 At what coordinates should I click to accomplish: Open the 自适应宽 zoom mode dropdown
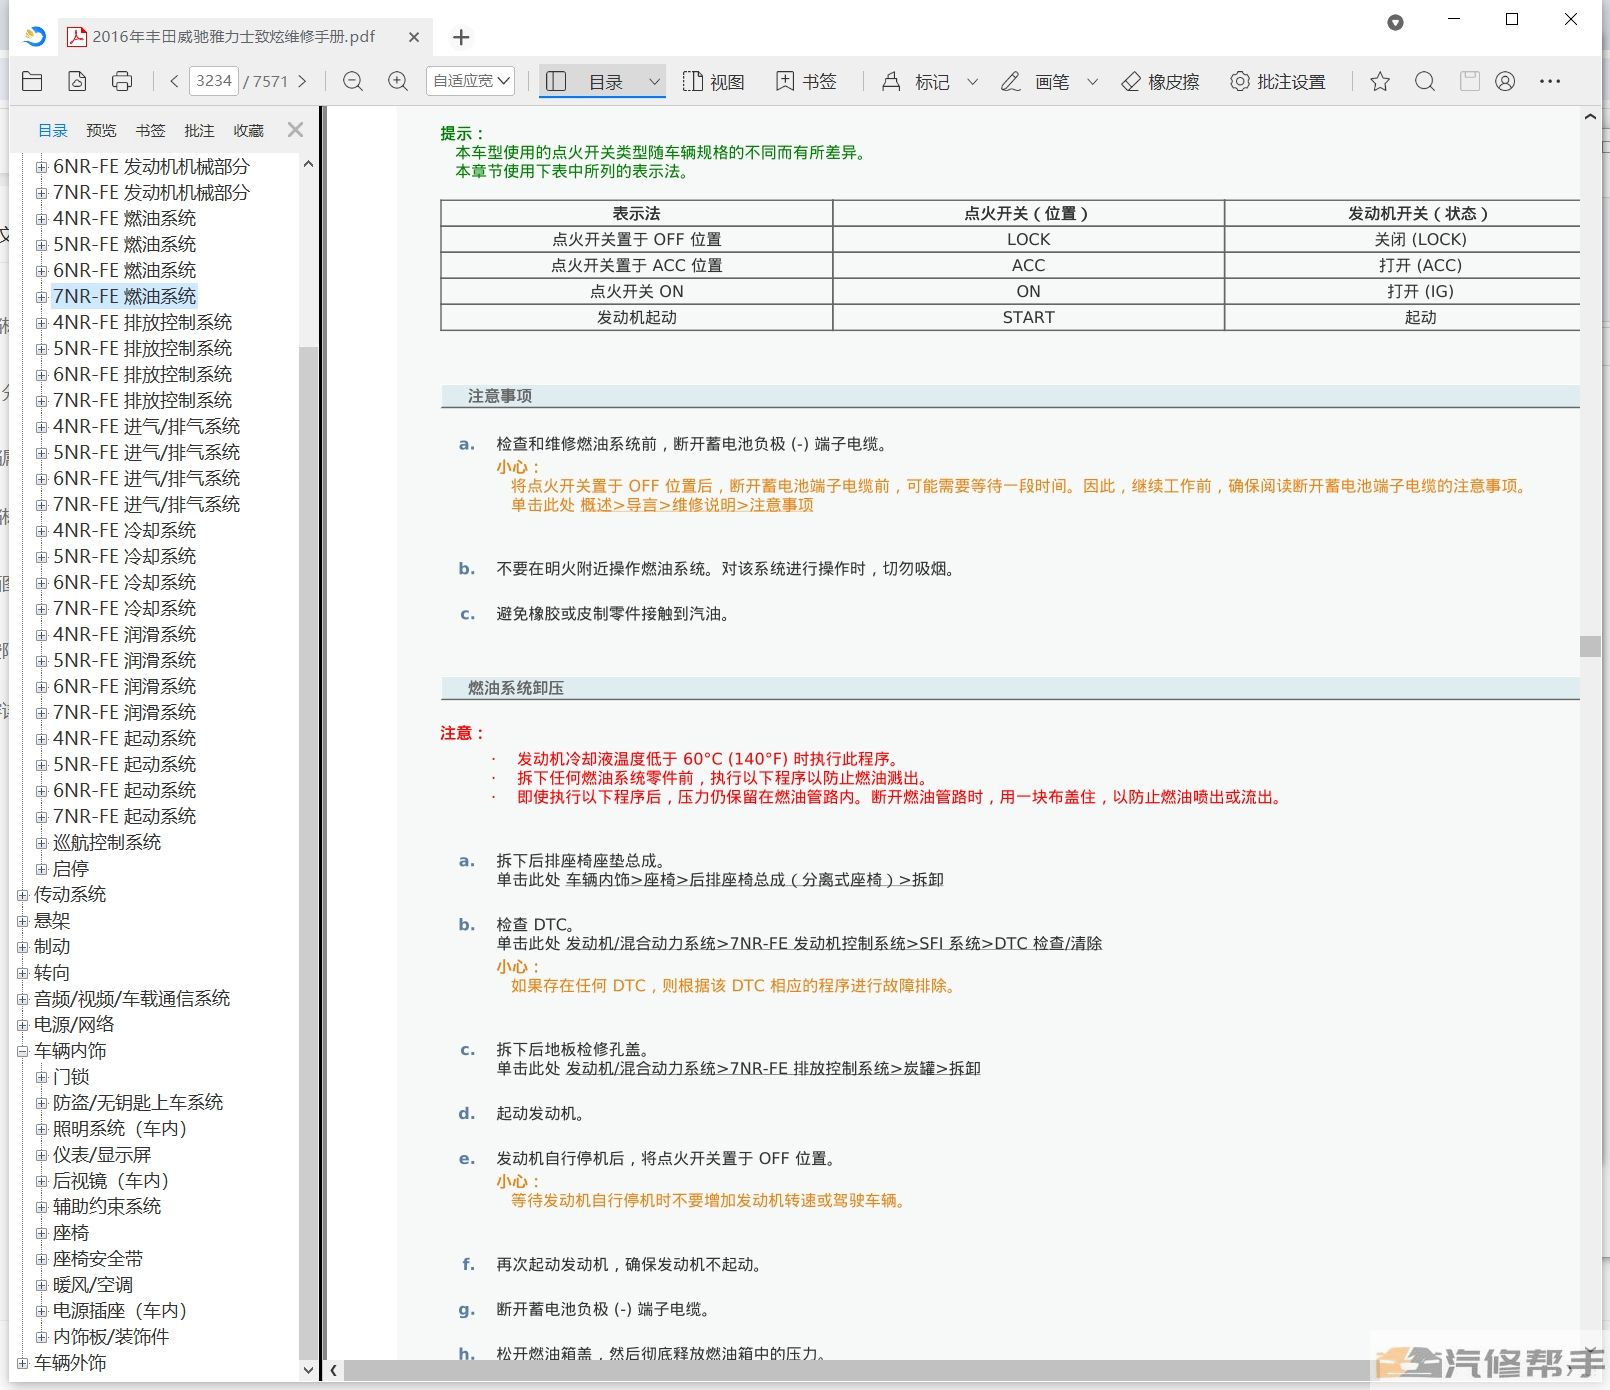click(x=471, y=81)
